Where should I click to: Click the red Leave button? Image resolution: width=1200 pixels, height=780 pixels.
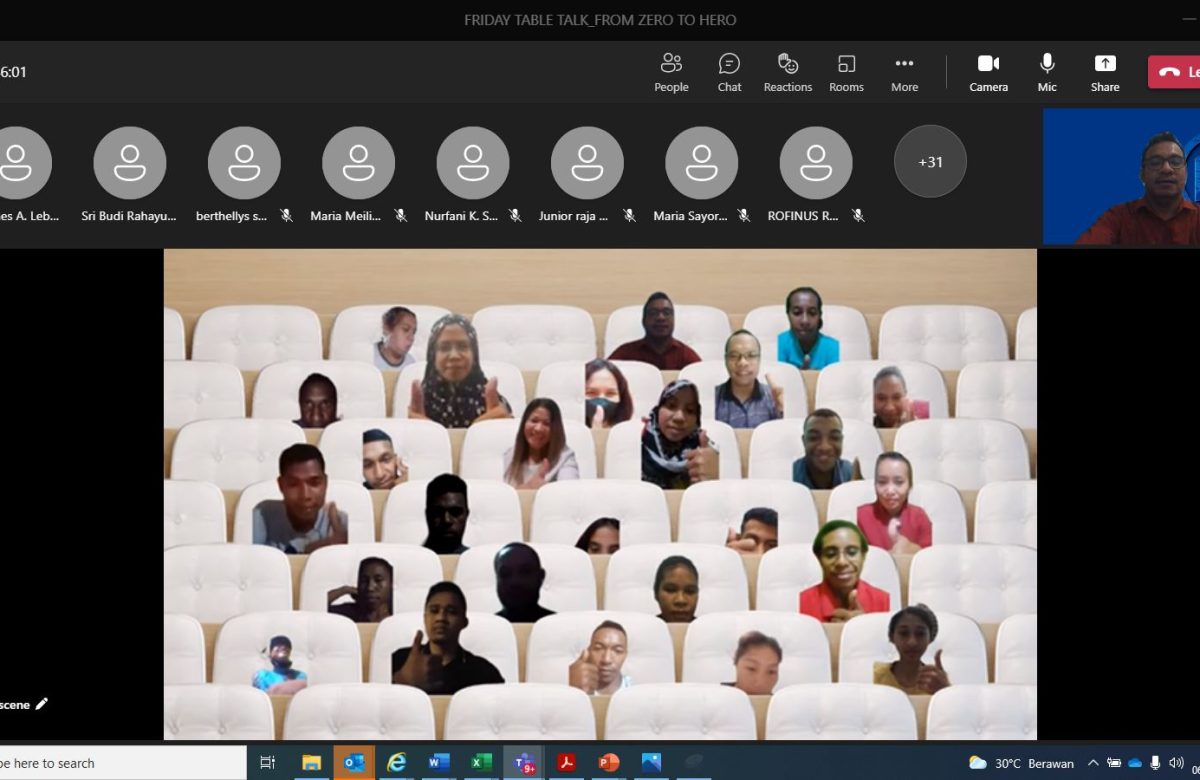pos(1175,72)
